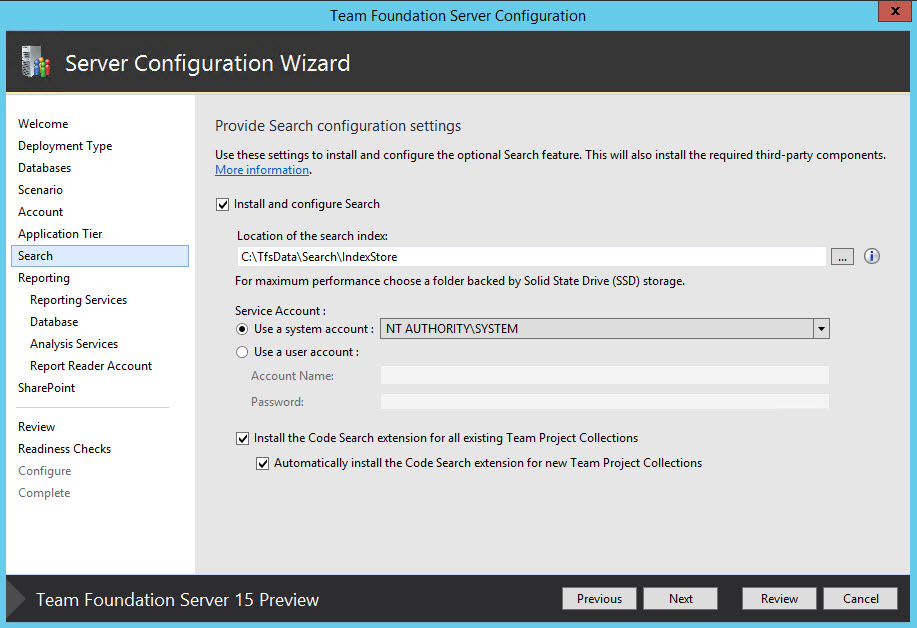Viewport: 917px width, 628px height.
Task: Click the Provide Search configuration settings heading
Action: pos(338,126)
